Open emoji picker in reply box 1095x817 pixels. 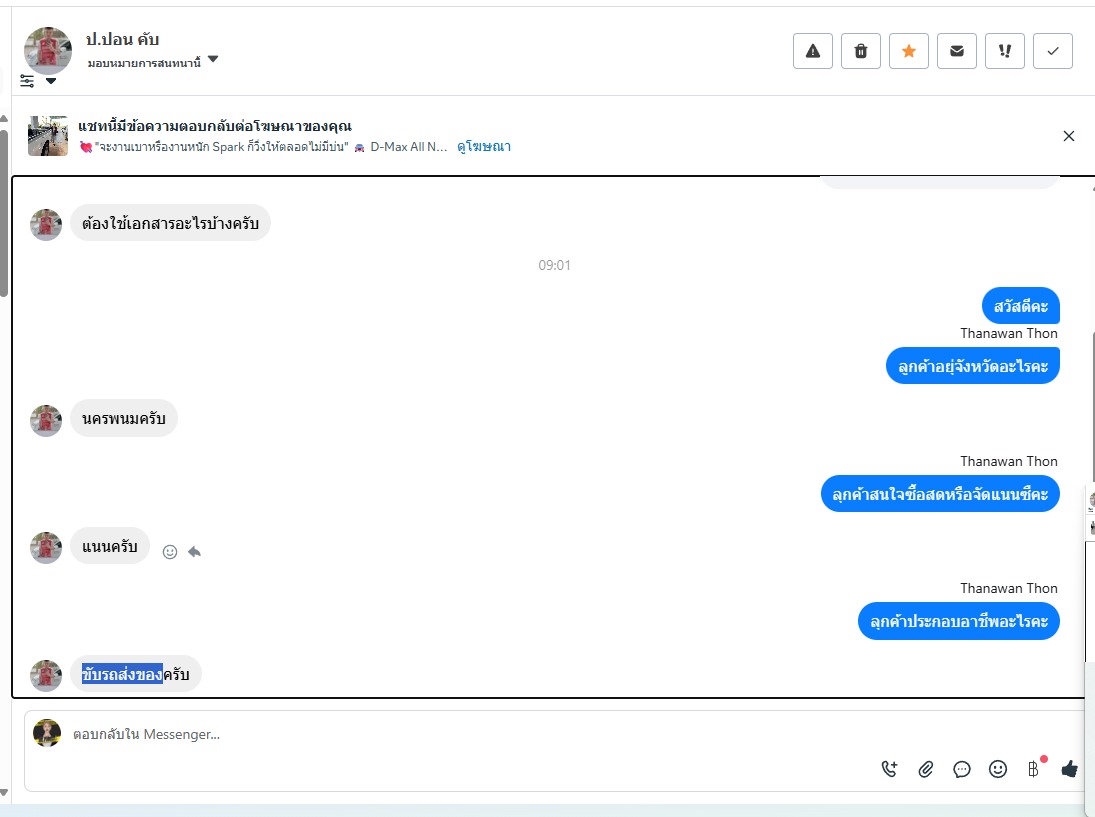tap(998, 770)
